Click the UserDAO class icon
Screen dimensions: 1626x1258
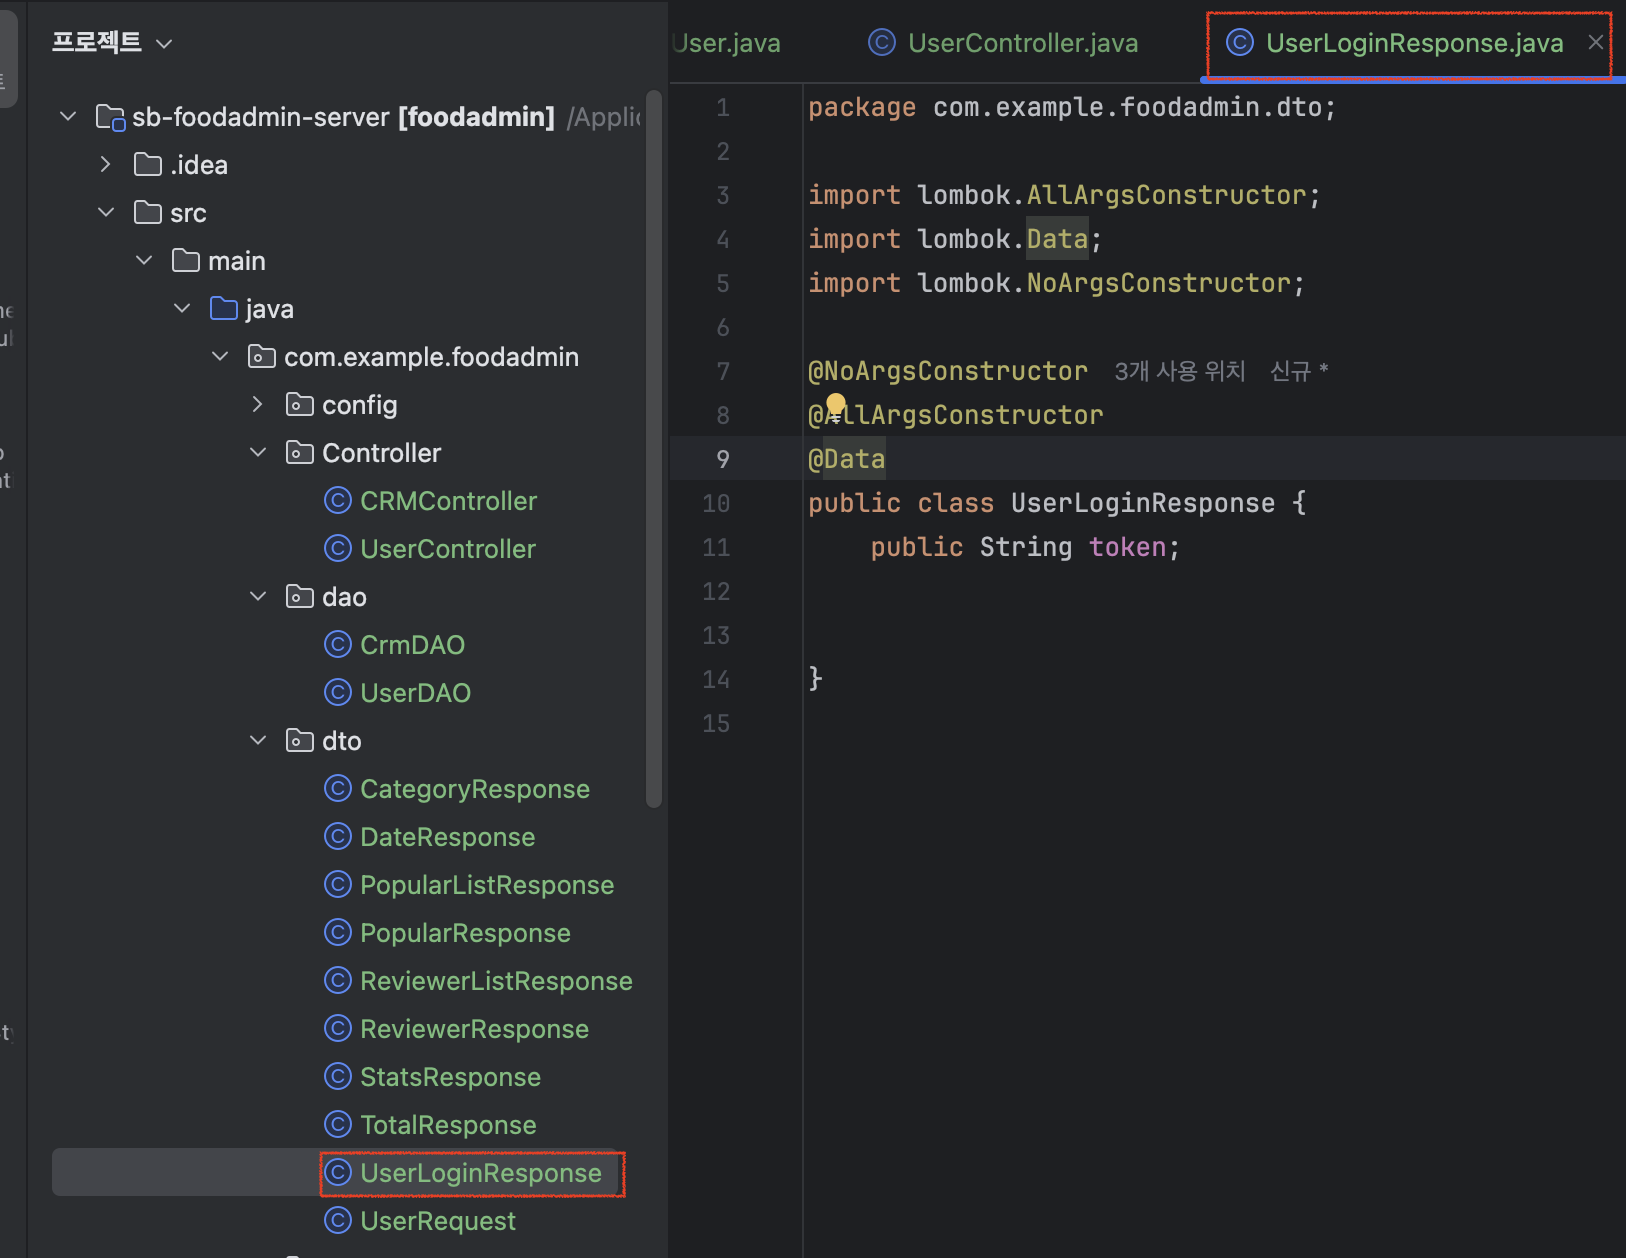click(x=338, y=692)
